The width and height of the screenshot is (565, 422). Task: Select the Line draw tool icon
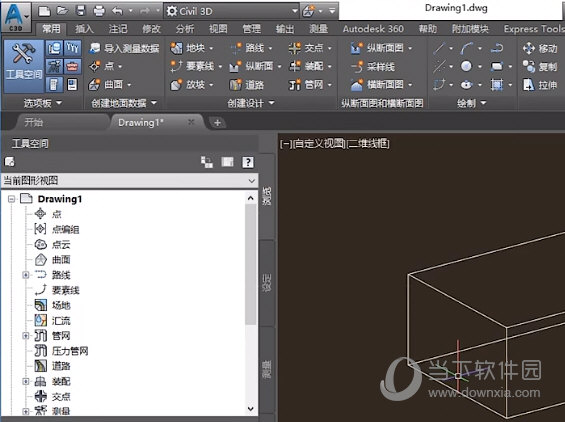439,48
